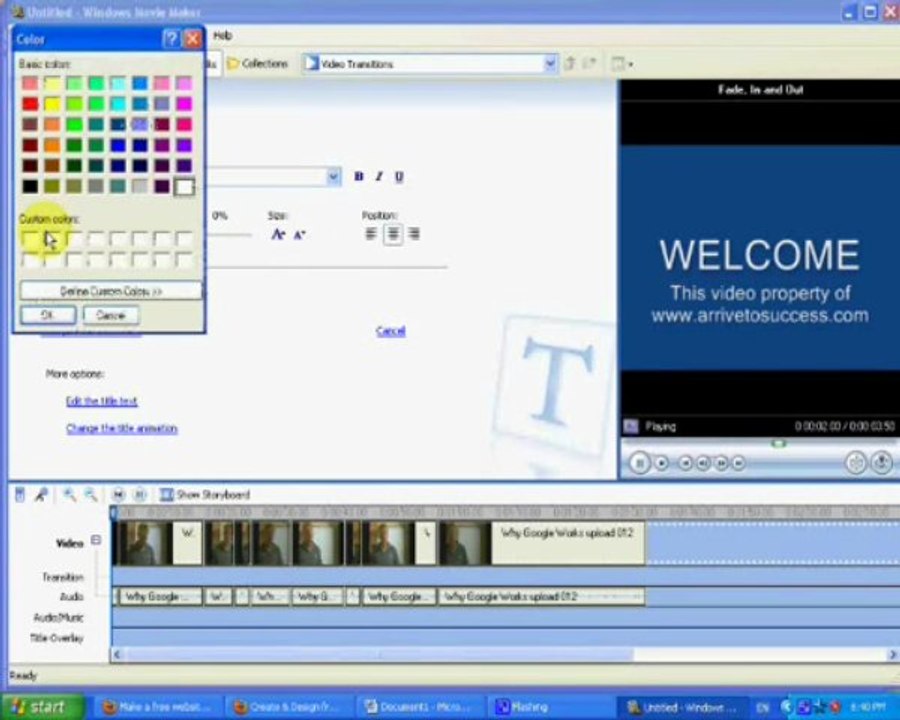
Task: Open the Set Audio Levels tool
Action: 20,494
